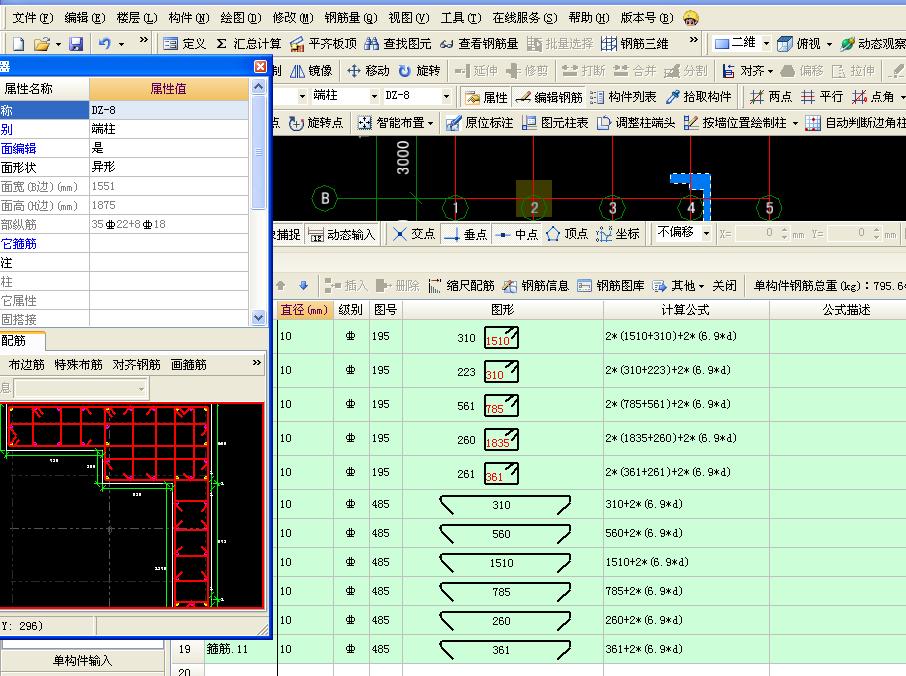Click the X coordinate input field
906x676 pixels.
pyautogui.click(x=754, y=233)
